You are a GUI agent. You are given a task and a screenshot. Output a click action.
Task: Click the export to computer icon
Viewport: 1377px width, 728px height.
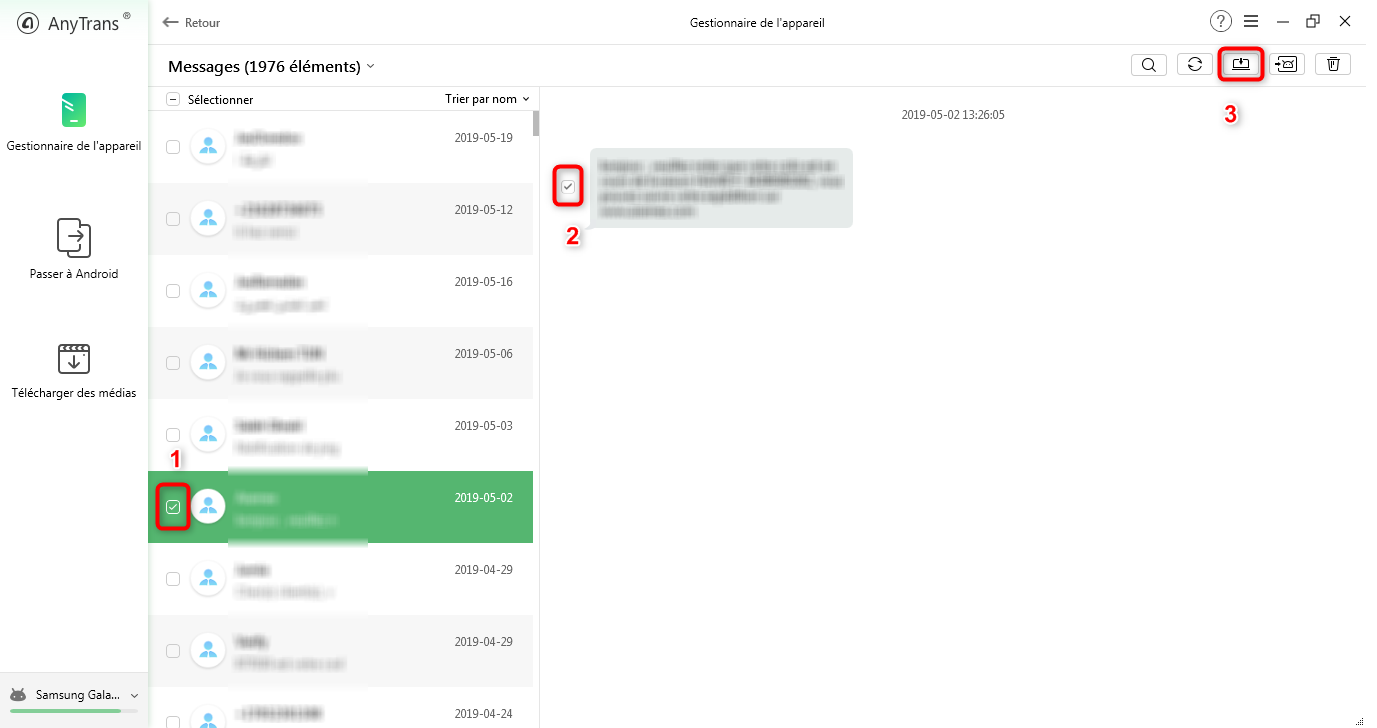tap(1241, 64)
